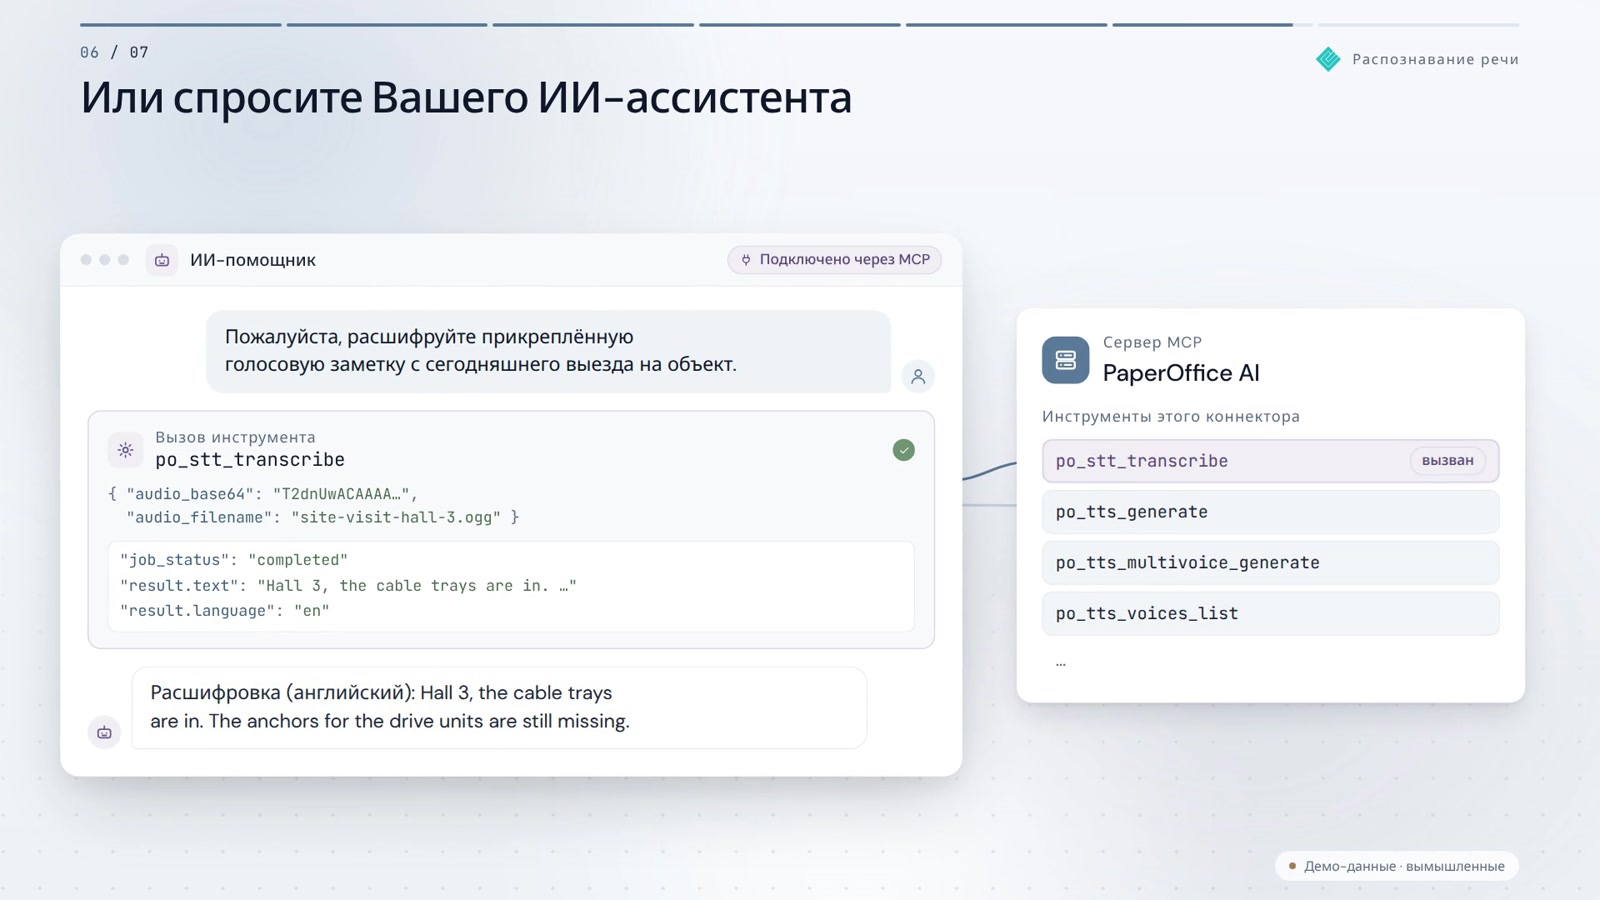Click the Инструменты этого коннектора heading
This screenshot has height=900, width=1600.
[1171, 417]
